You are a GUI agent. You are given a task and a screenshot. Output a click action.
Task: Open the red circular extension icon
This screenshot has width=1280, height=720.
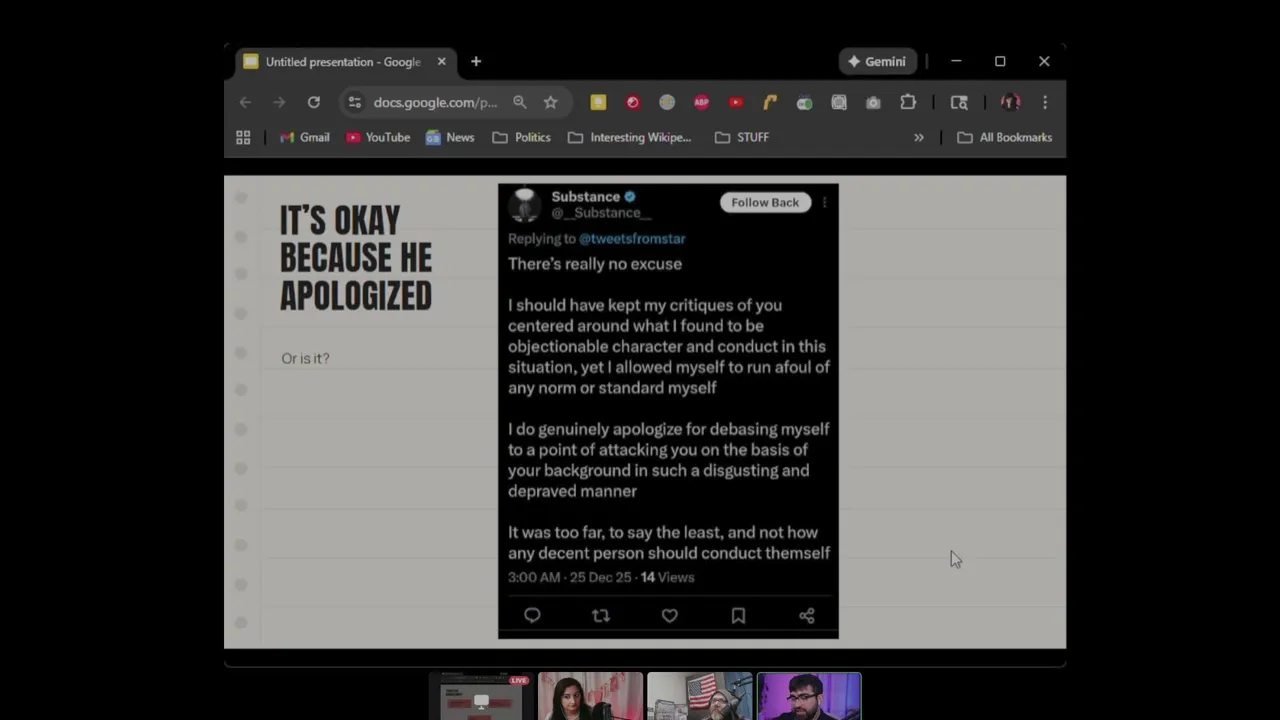(632, 102)
